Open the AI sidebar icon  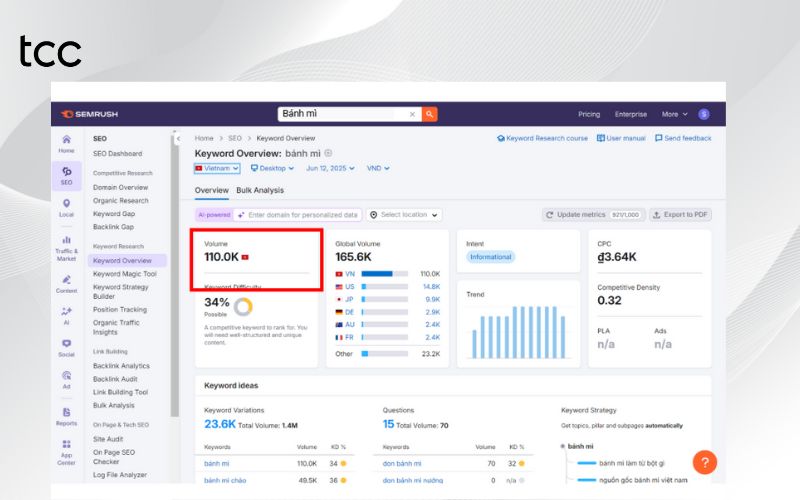click(x=66, y=315)
